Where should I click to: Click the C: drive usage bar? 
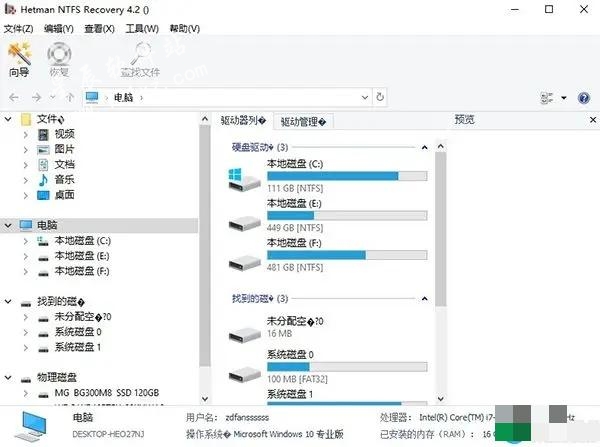347,176
